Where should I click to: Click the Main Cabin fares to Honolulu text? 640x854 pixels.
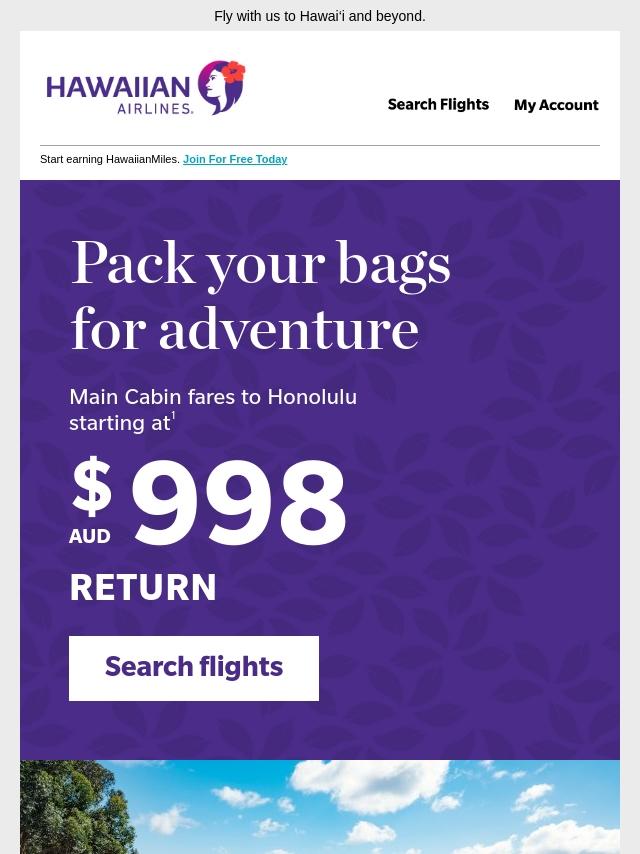point(213,397)
